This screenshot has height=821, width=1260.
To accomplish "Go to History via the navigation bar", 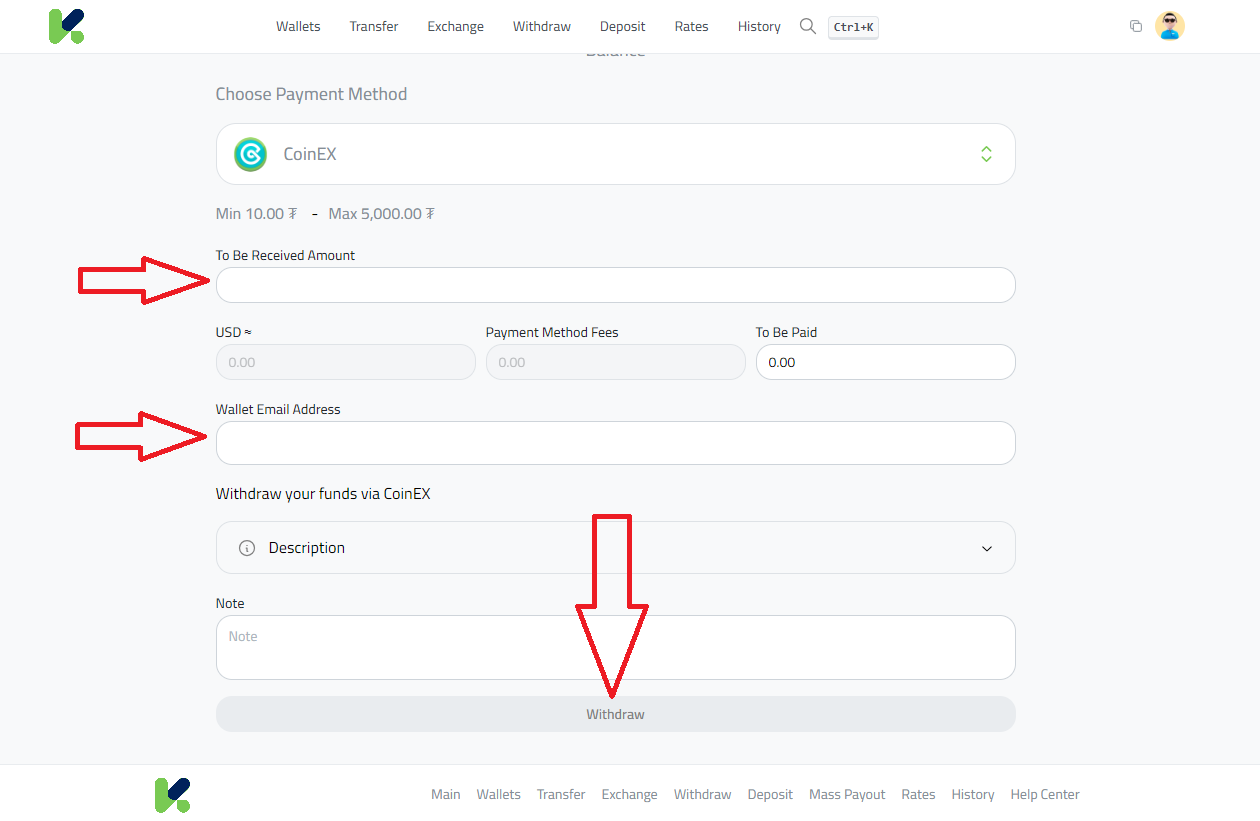I will [758, 26].
